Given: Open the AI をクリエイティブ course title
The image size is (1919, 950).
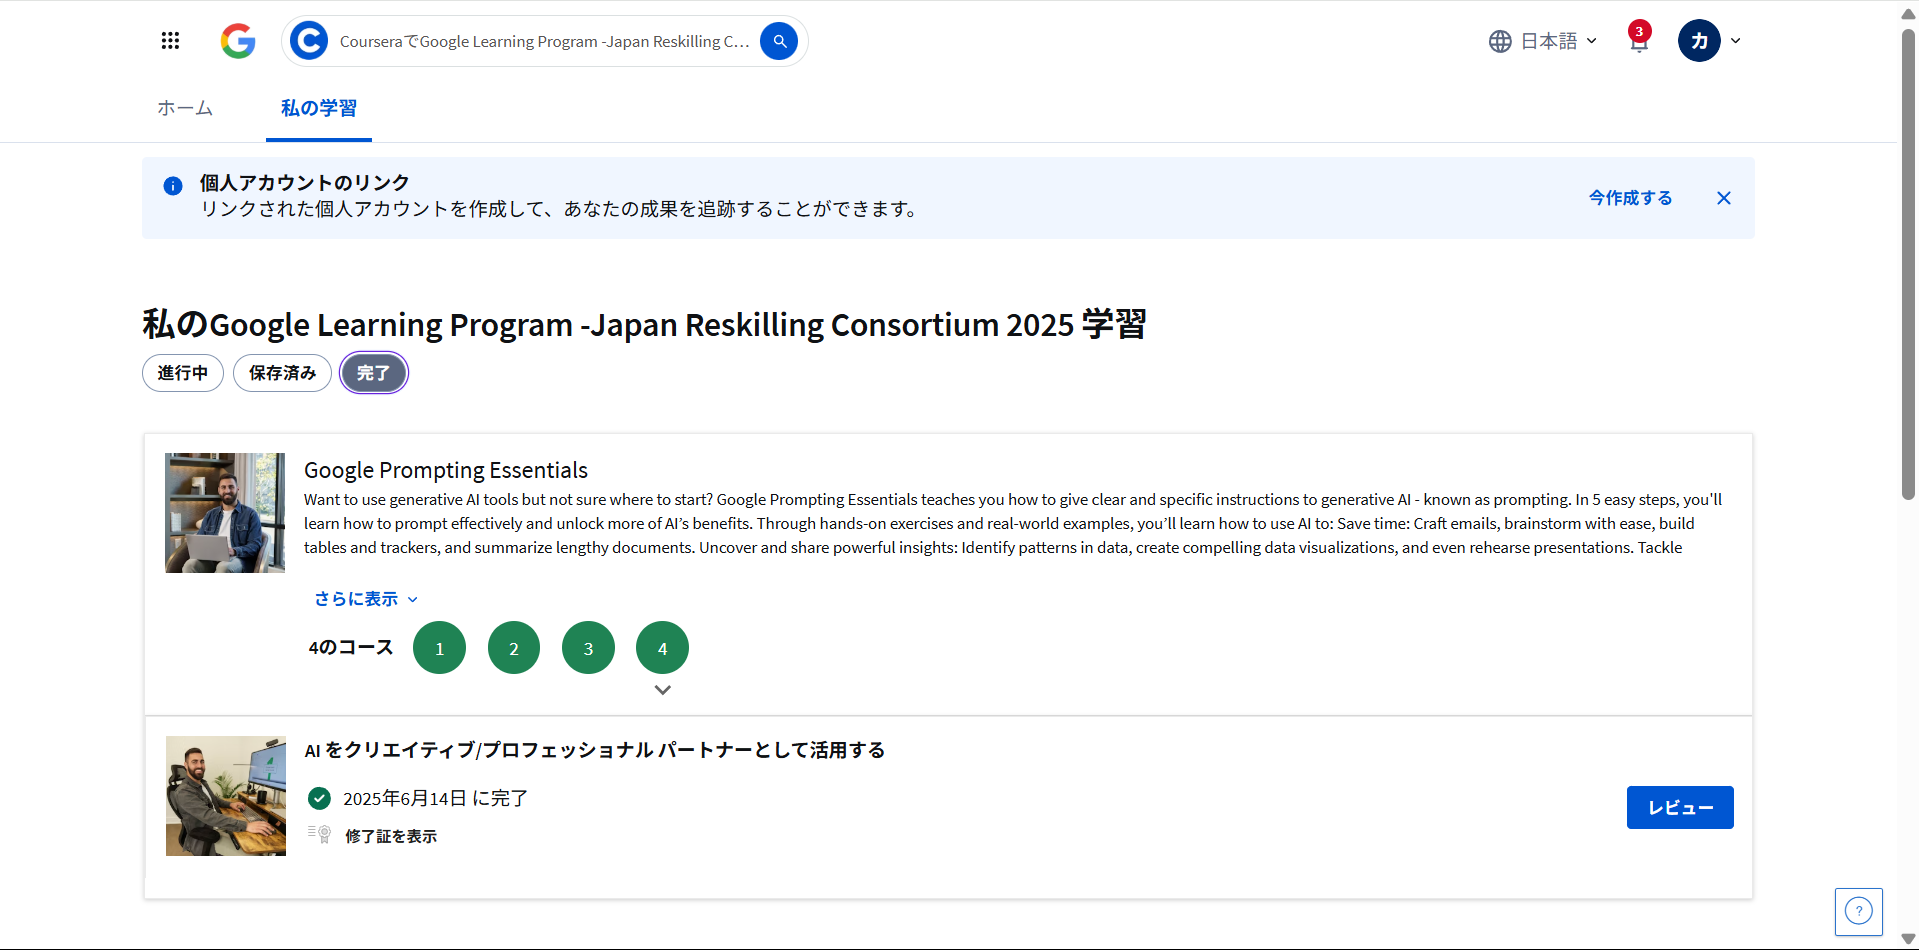Looking at the screenshot, I should (x=595, y=750).
